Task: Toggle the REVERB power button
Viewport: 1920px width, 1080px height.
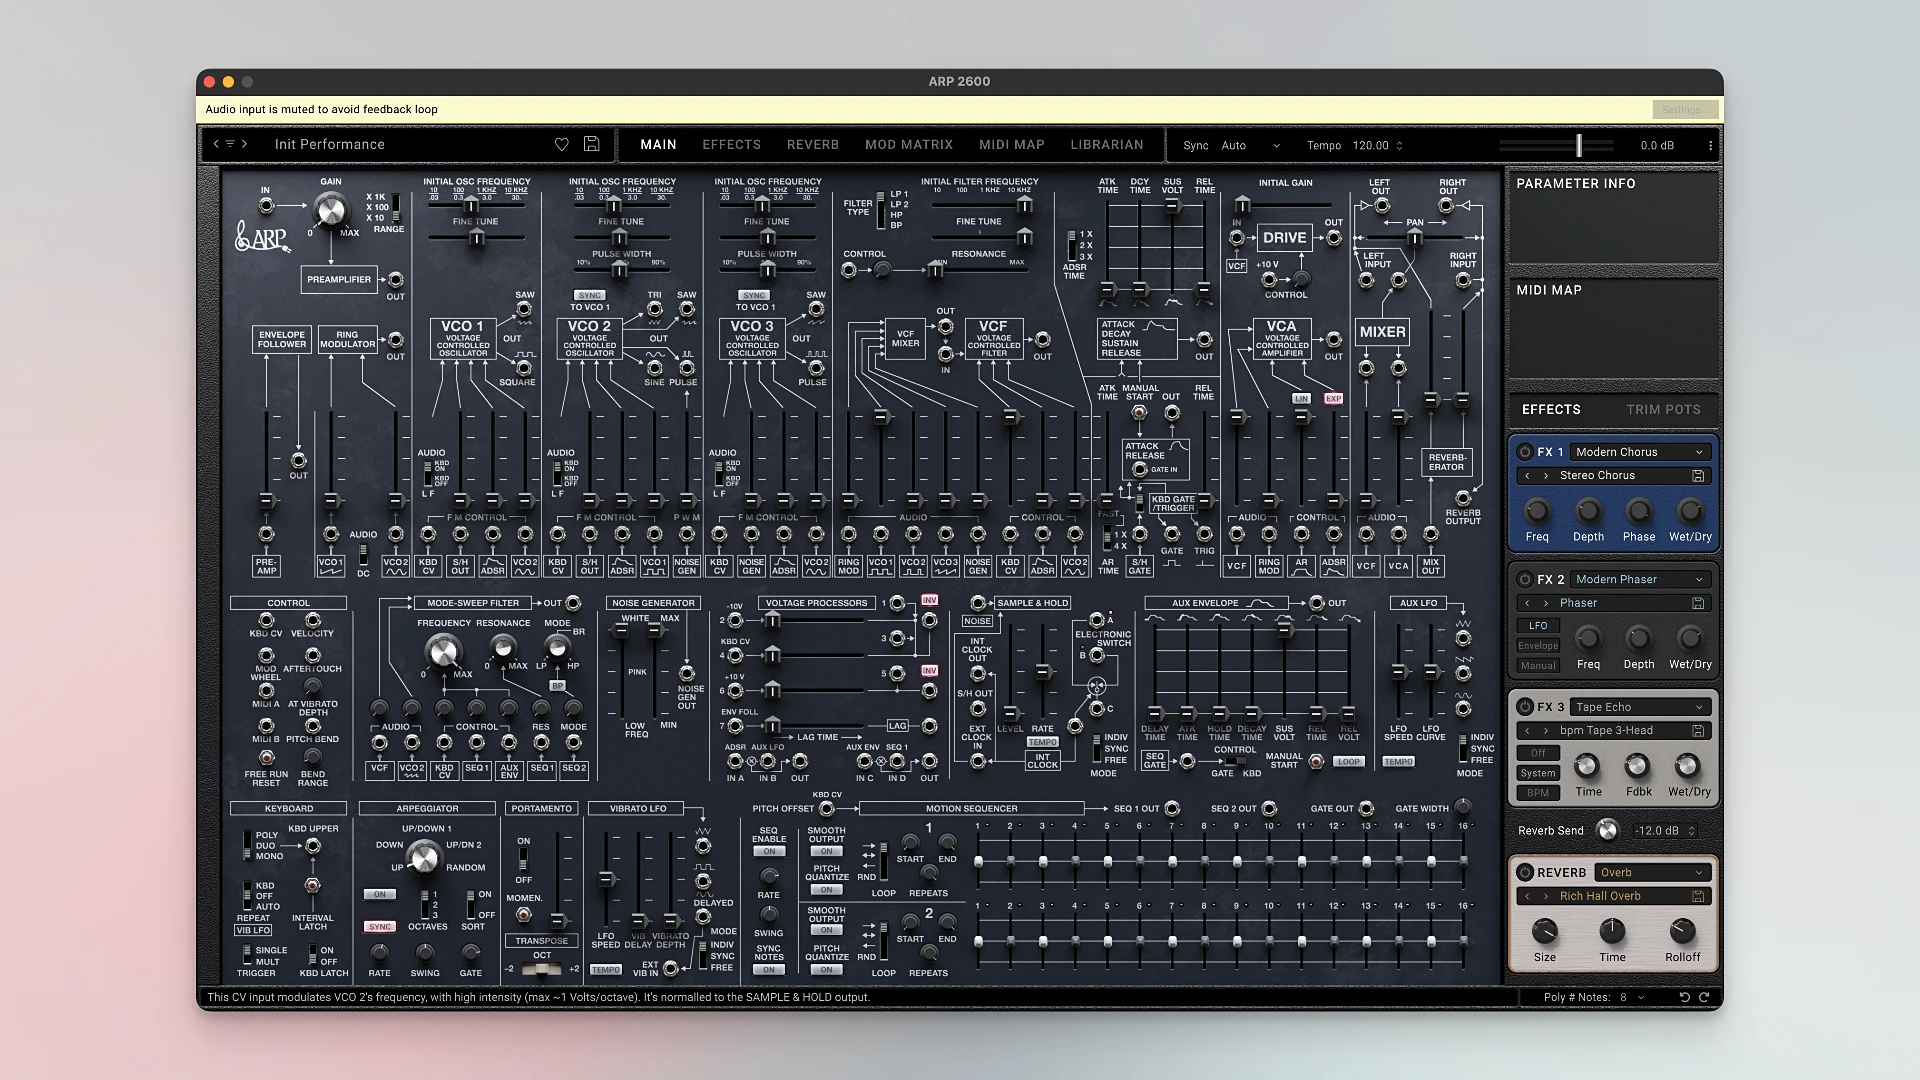Action: point(1525,872)
